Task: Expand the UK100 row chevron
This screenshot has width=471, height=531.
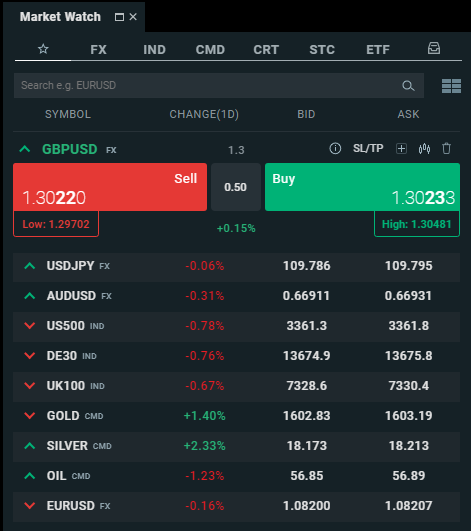Action: tap(30, 386)
